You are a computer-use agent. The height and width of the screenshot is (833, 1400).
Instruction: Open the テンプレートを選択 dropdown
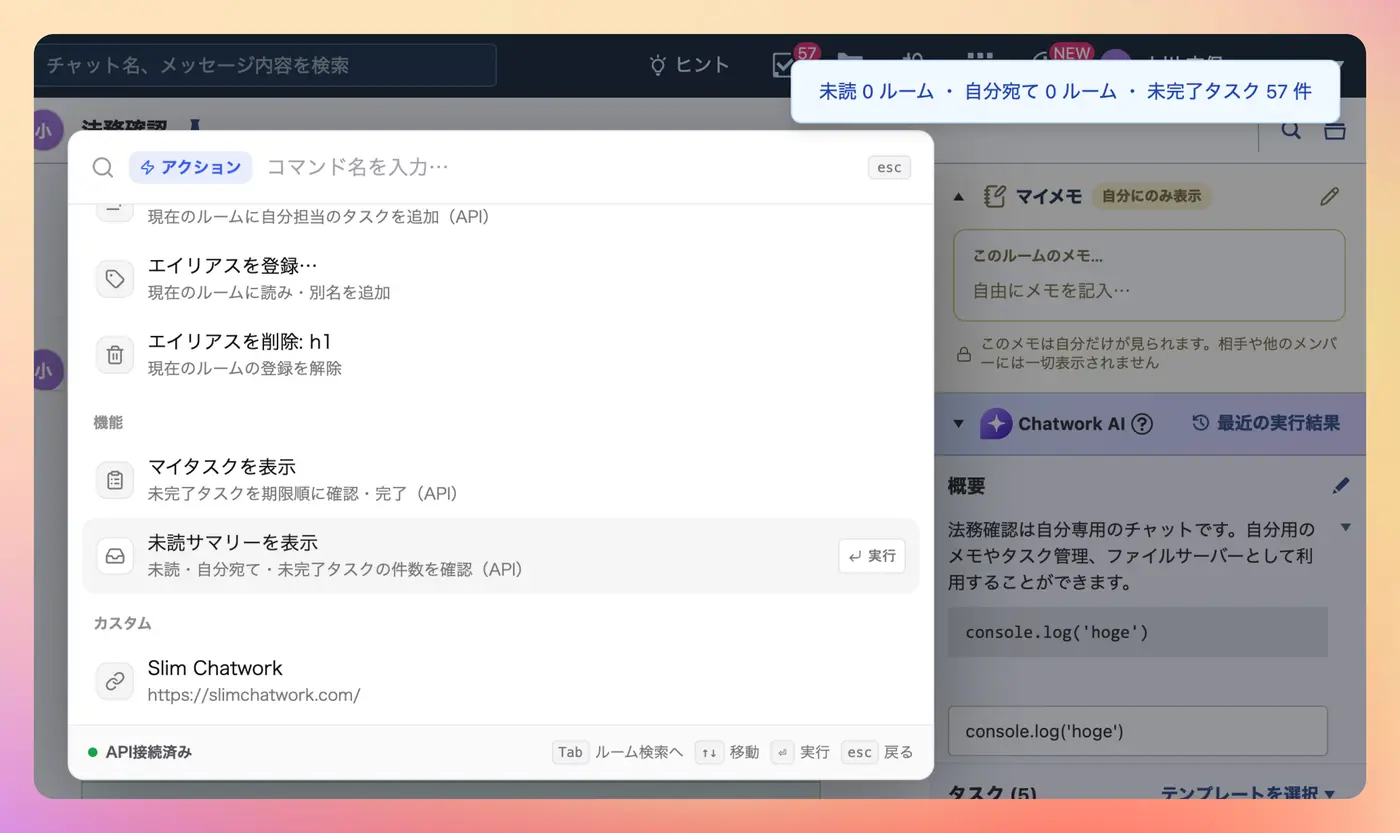(1248, 793)
